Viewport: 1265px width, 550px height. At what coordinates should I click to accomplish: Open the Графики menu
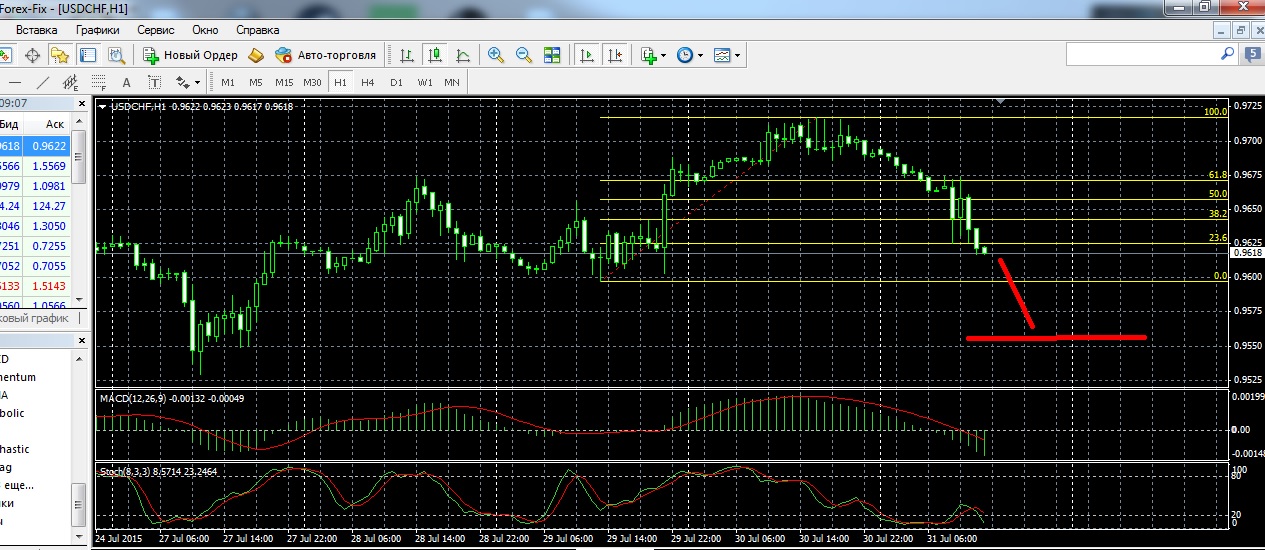(97, 30)
